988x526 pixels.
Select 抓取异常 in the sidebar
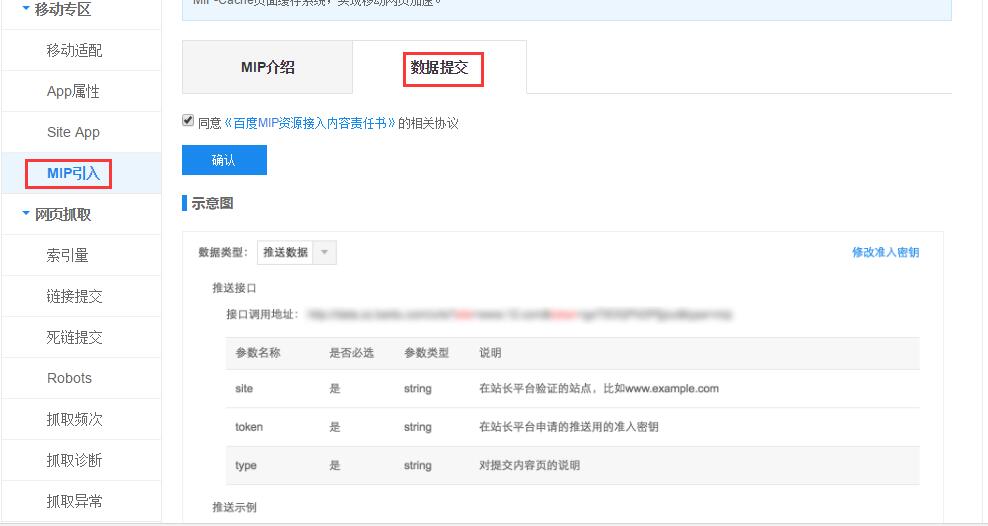[74, 501]
